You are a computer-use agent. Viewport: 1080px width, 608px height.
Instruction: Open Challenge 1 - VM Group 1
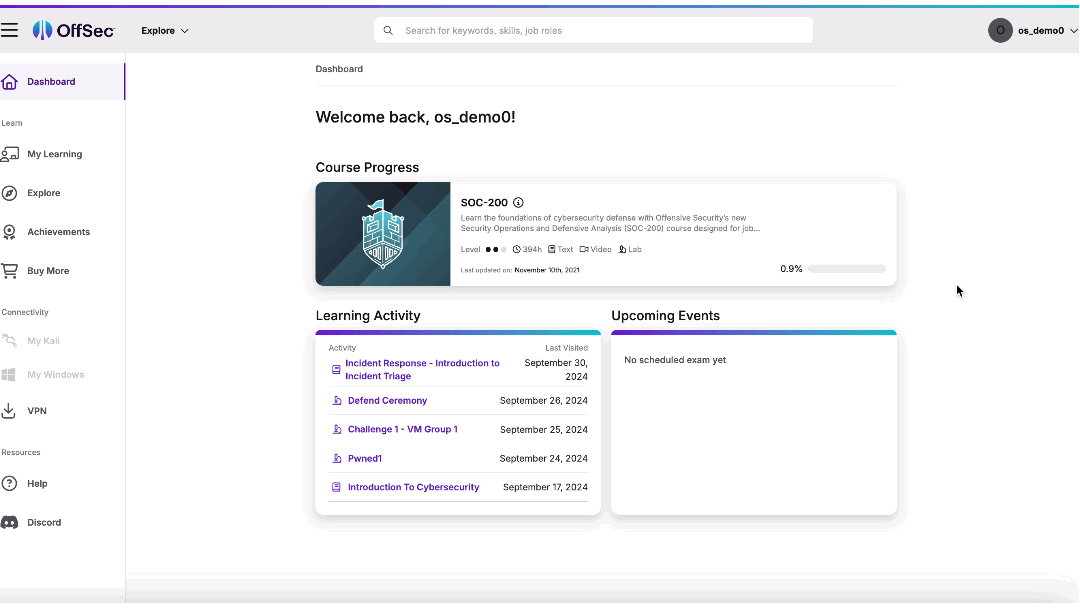(x=403, y=429)
